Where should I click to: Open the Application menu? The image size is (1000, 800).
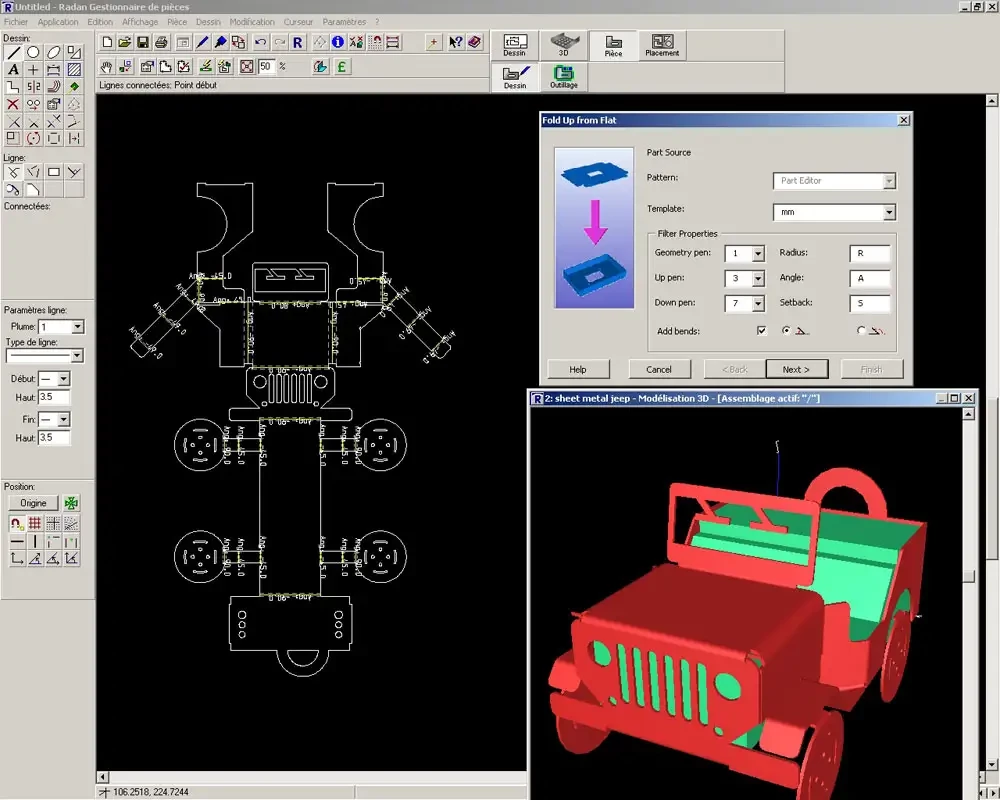click(58, 22)
